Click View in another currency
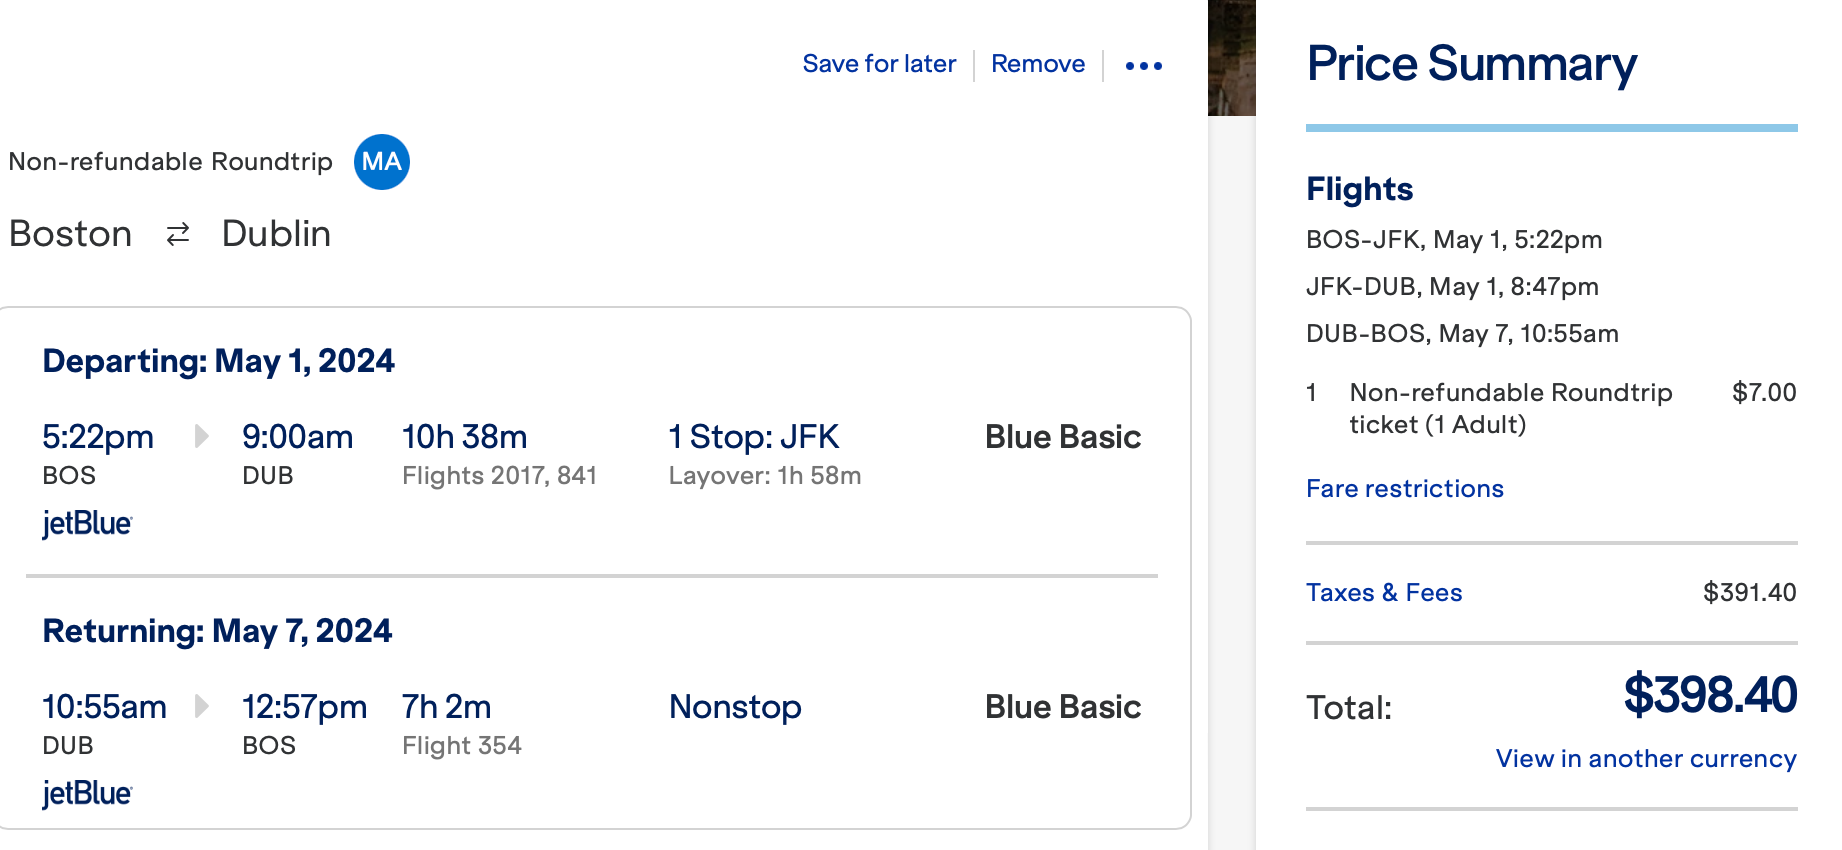The width and height of the screenshot is (1842, 850). [x=1646, y=758]
